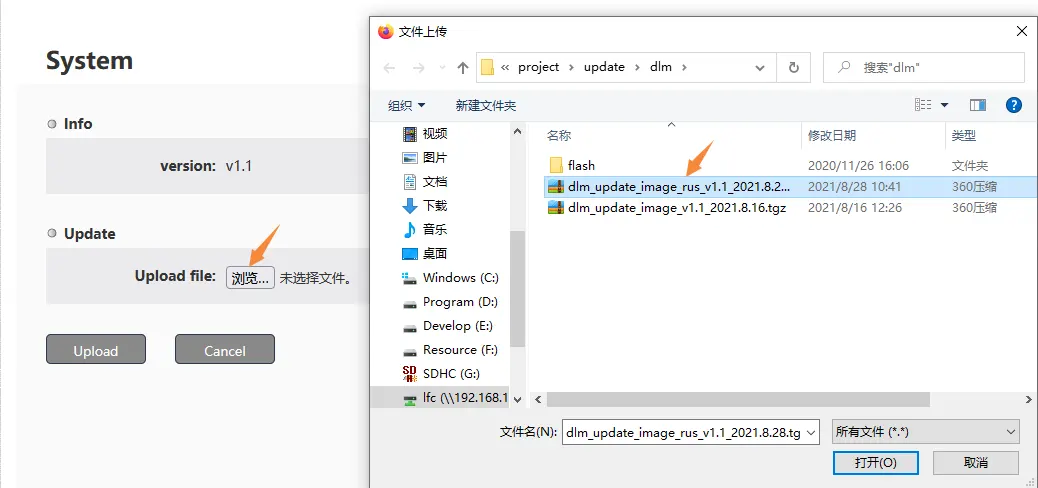Close the 文件上传 dialog
The image size is (1038, 488).
(1021, 30)
